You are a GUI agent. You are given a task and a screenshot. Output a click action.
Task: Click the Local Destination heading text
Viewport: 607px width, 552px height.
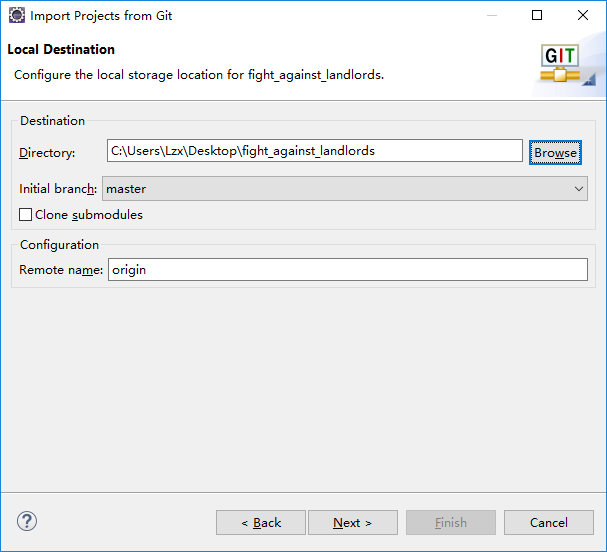coord(61,50)
